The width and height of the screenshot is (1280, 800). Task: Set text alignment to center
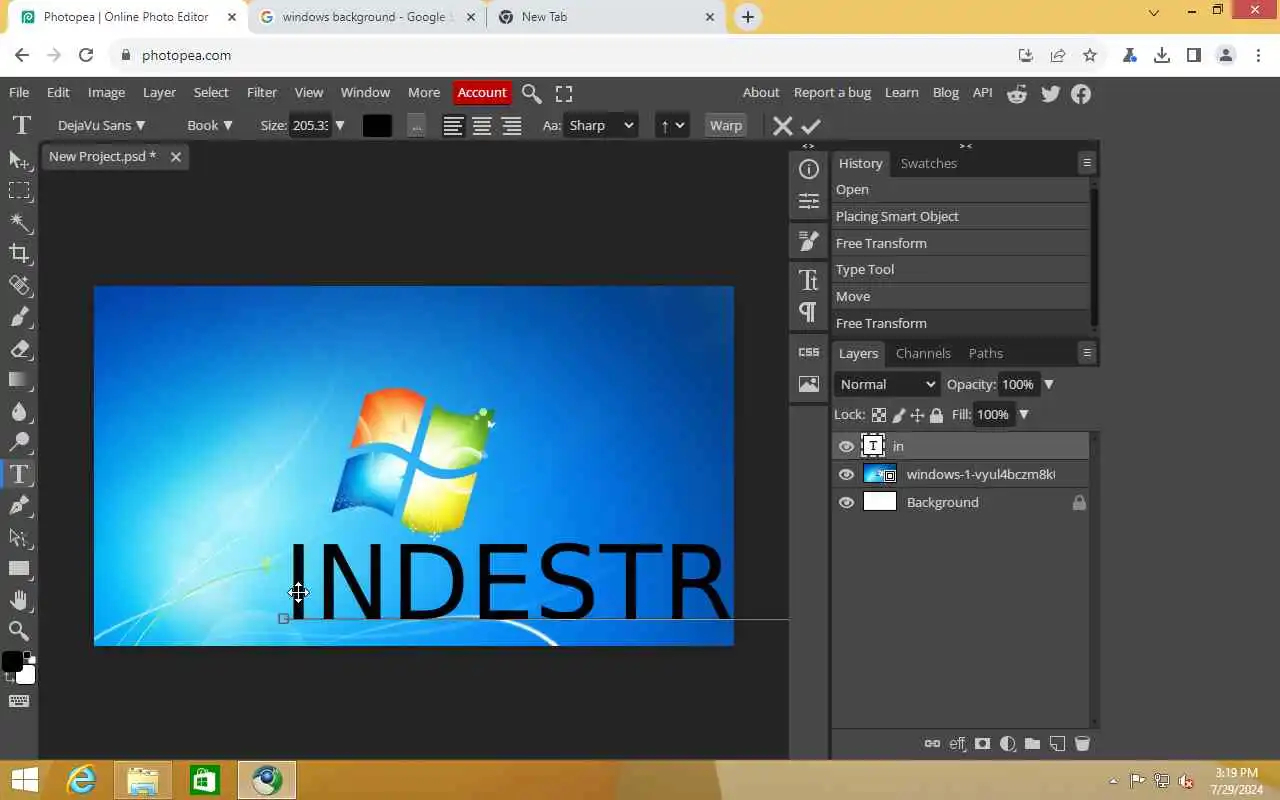tap(482, 126)
